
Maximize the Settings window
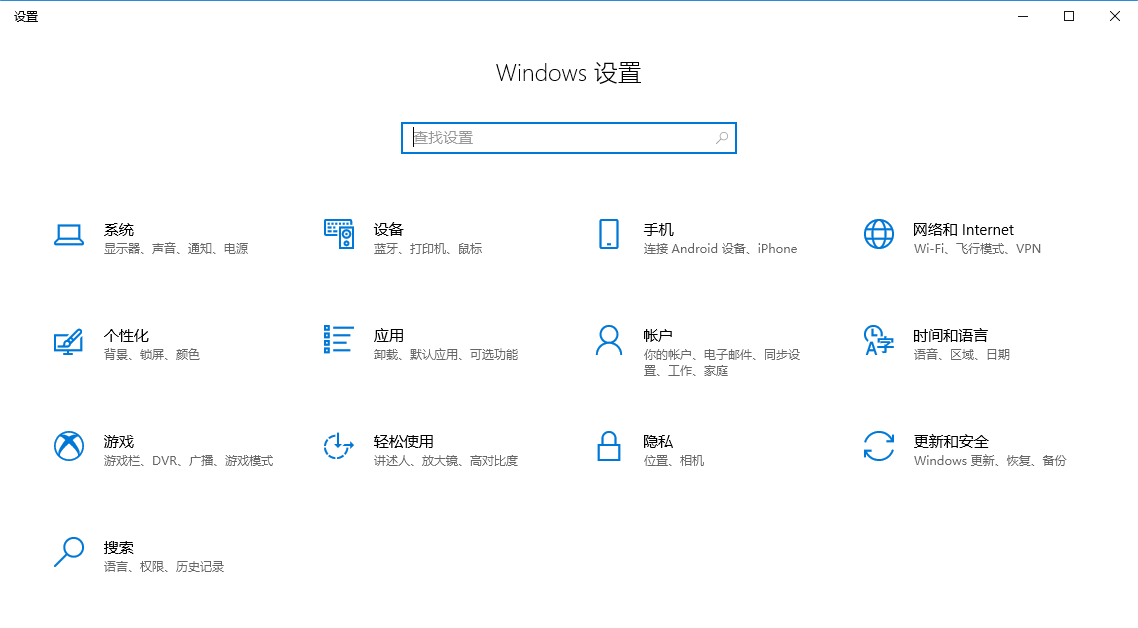[1069, 16]
